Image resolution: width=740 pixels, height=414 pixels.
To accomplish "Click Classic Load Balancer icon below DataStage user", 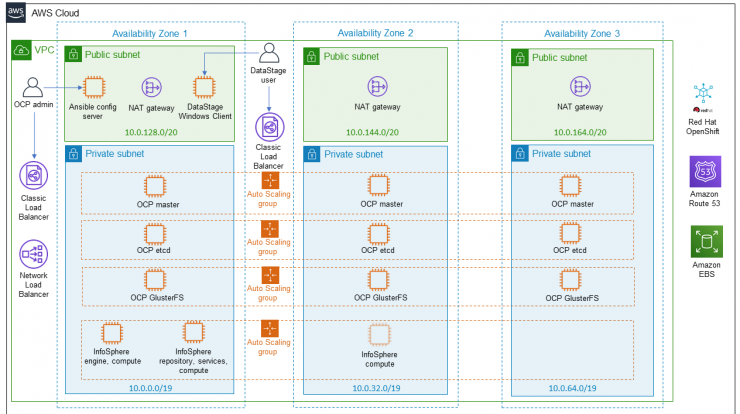I will tap(269, 127).
